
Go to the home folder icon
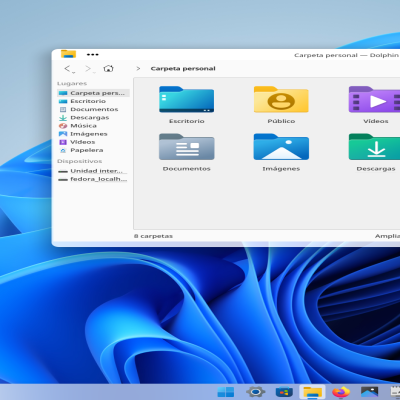(x=108, y=68)
